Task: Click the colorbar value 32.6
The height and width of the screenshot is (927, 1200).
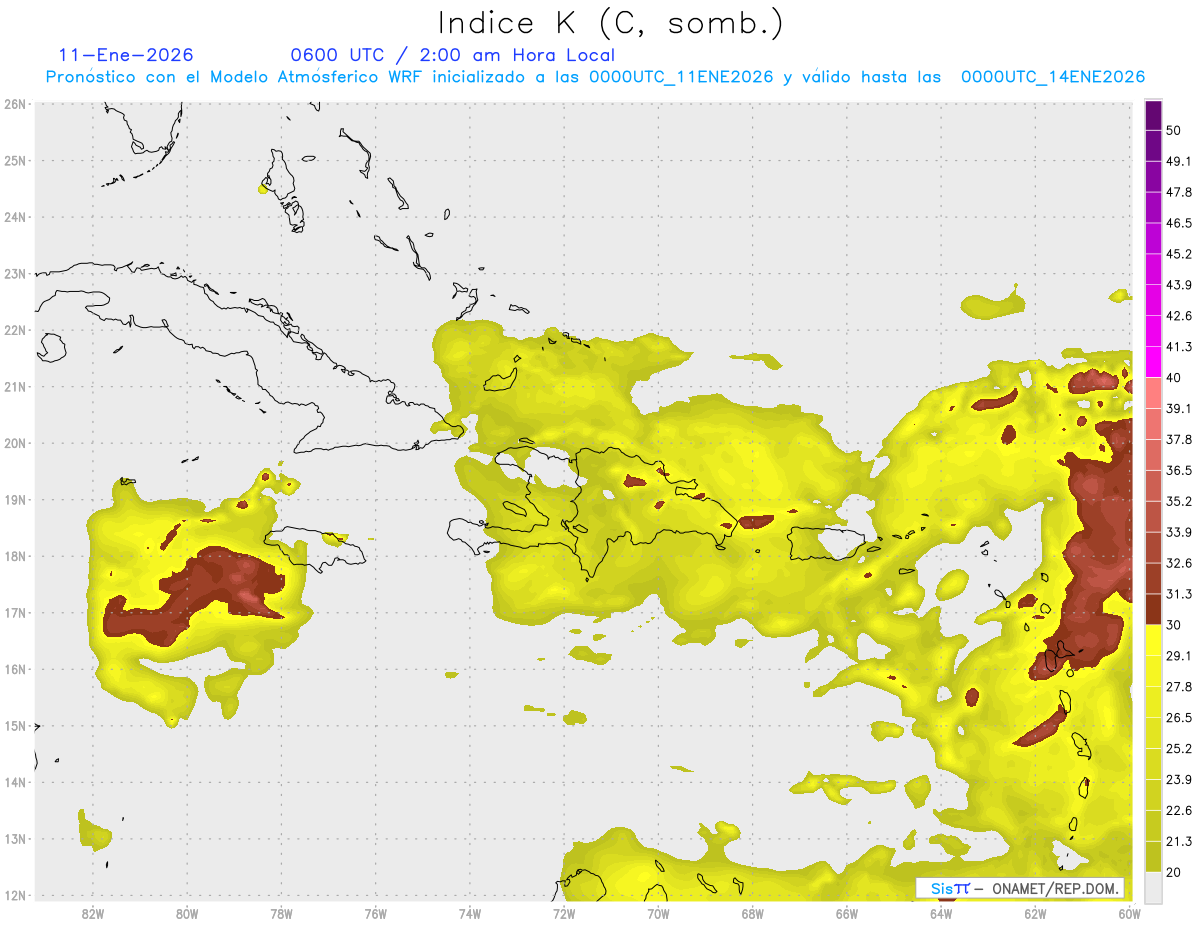Action: [x=1179, y=563]
